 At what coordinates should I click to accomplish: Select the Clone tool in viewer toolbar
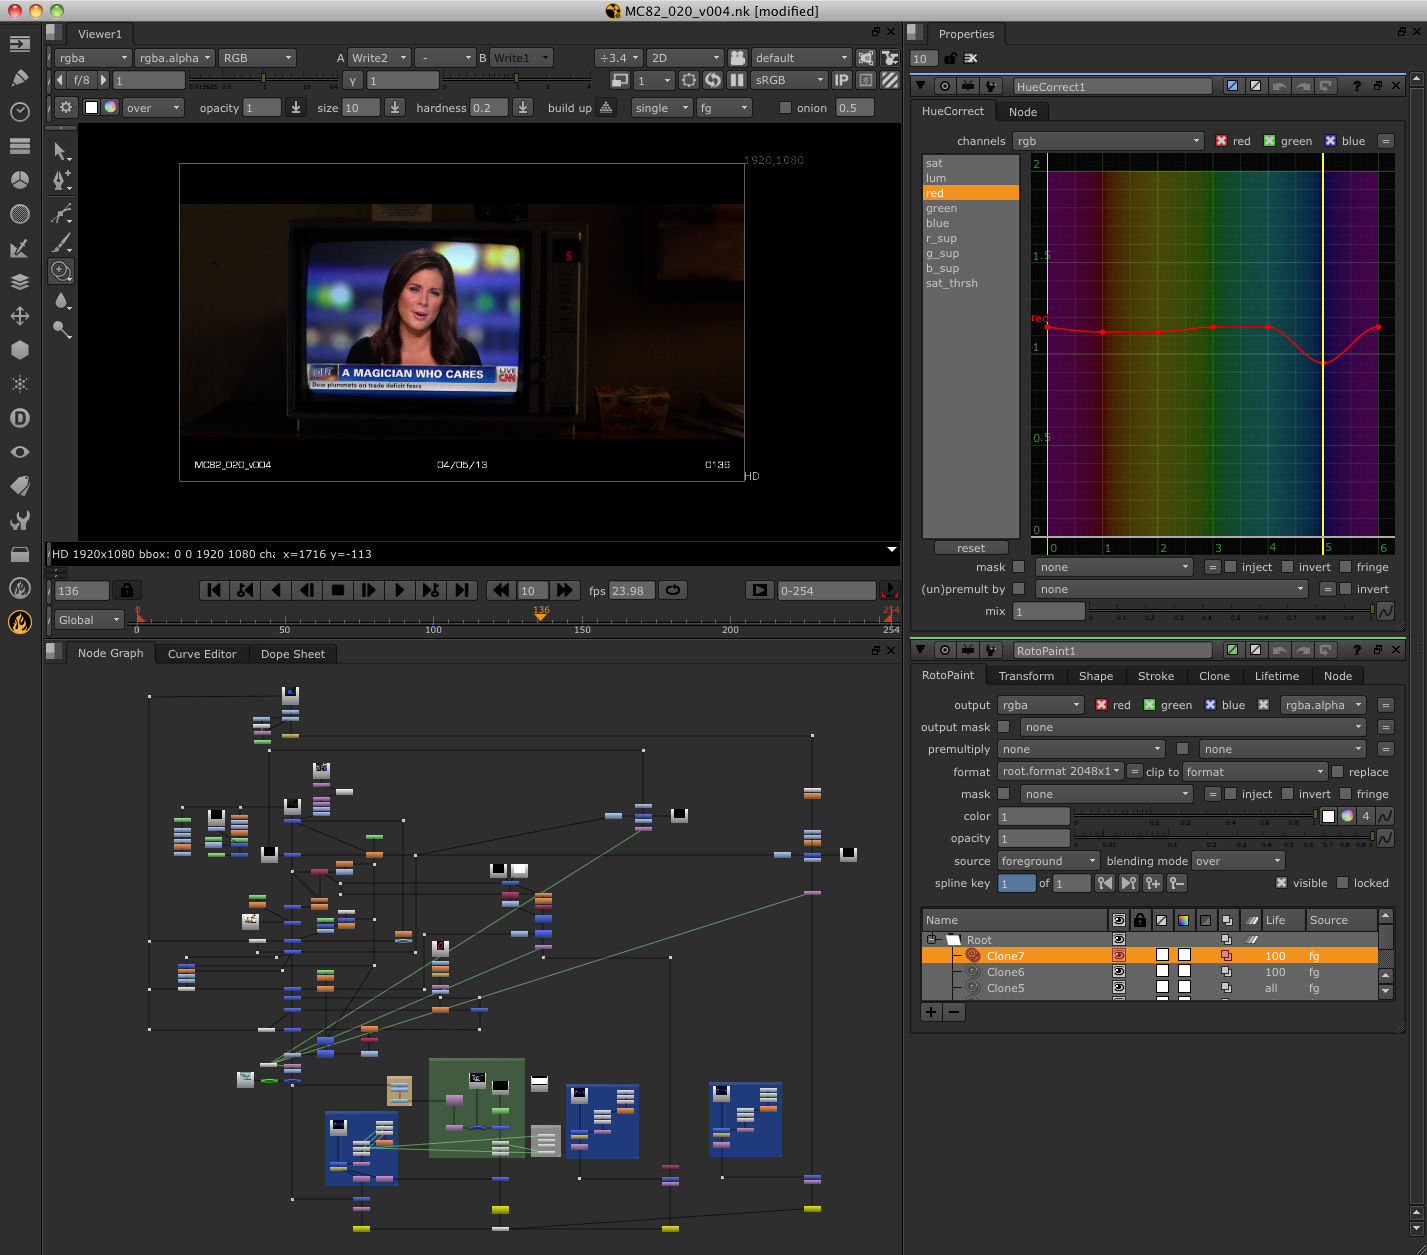(x=61, y=270)
